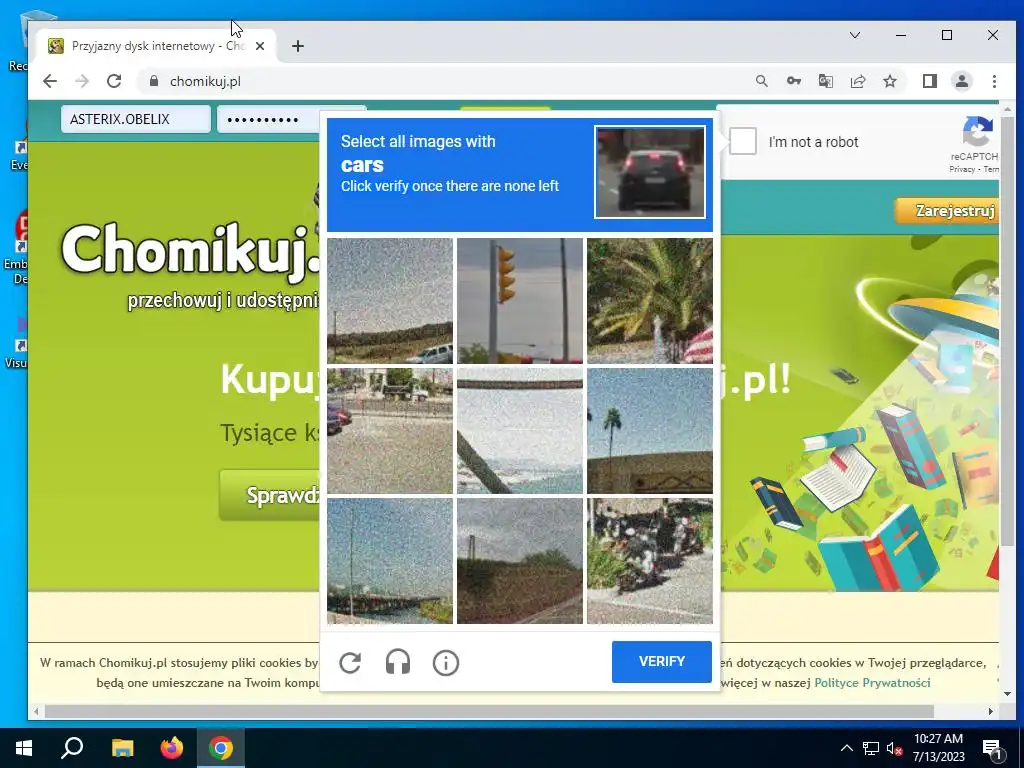Viewport: 1024px width, 768px height.
Task: Expand the tab search chevron
Action: pyautogui.click(x=854, y=35)
